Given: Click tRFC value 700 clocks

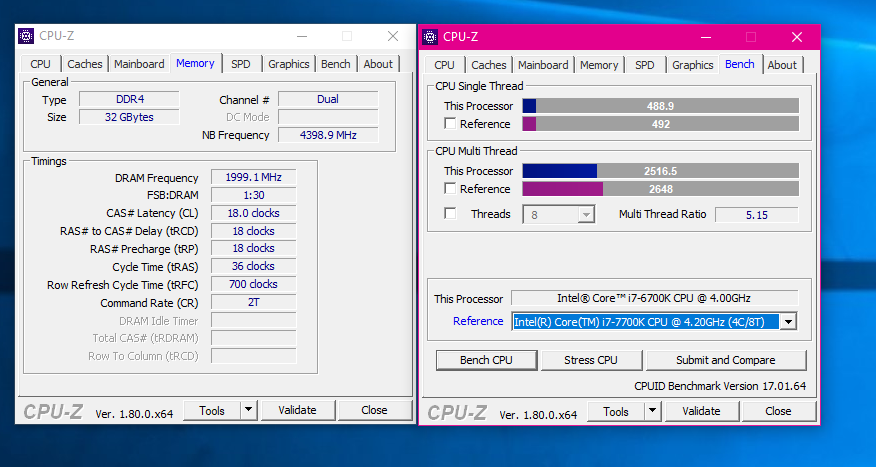Looking at the screenshot, I should (254, 284).
